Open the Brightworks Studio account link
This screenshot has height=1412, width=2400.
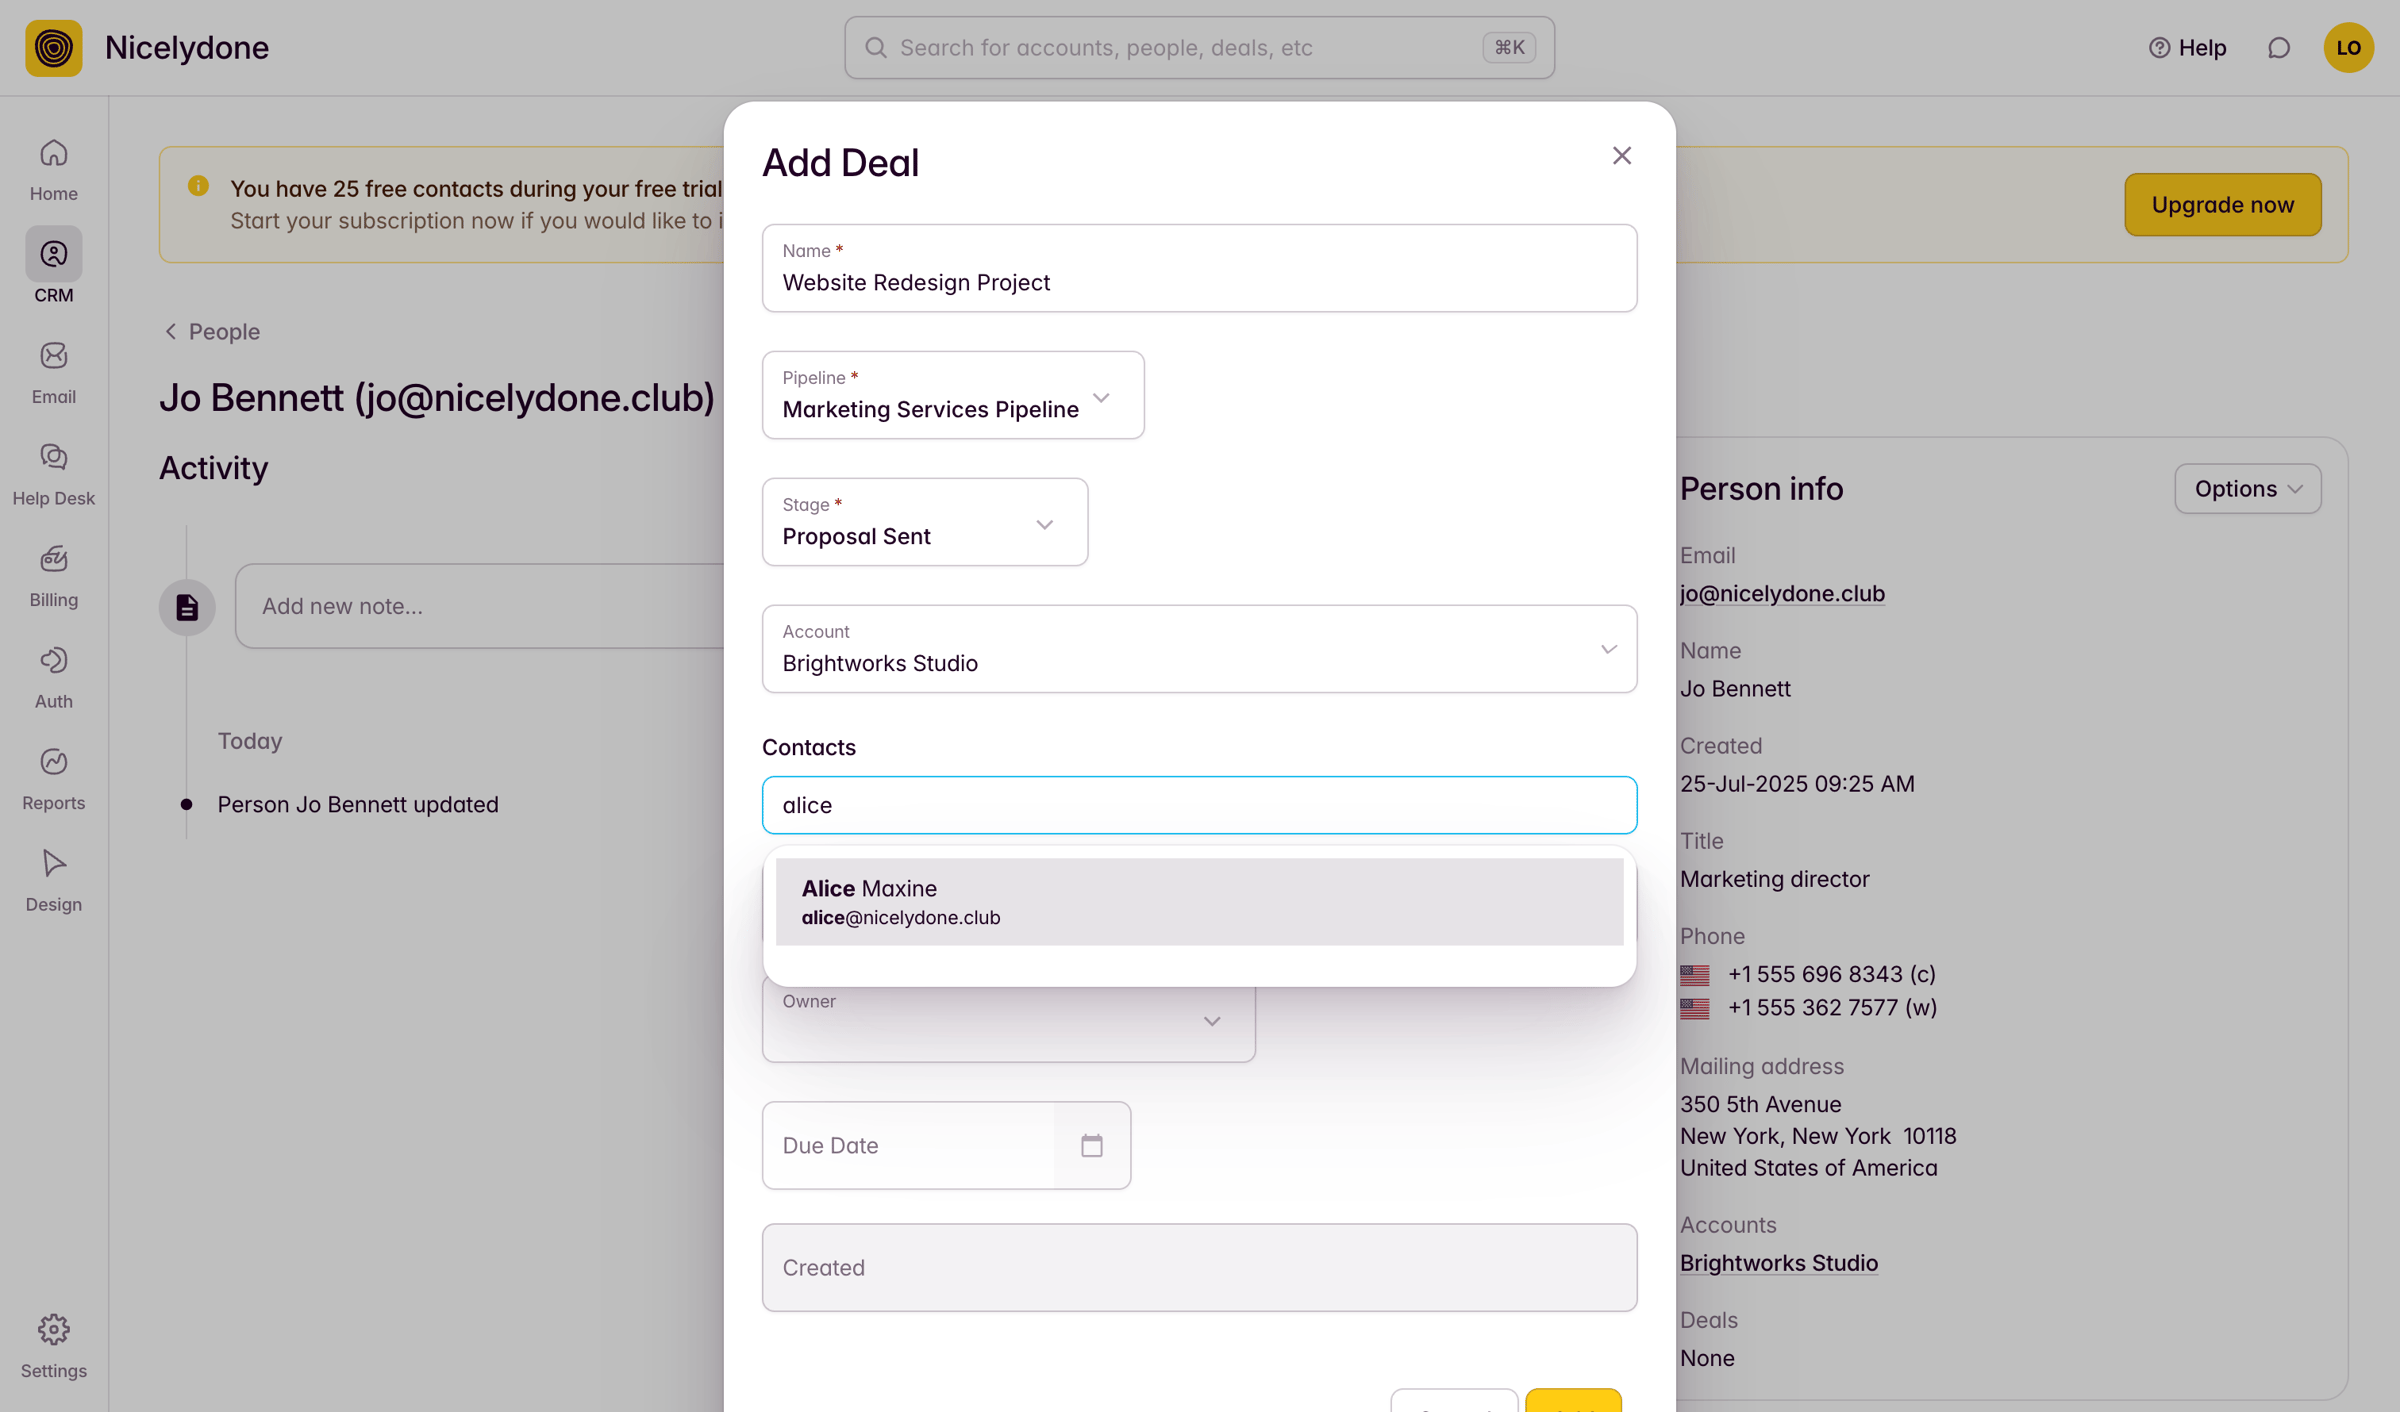coord(1778,1263)
